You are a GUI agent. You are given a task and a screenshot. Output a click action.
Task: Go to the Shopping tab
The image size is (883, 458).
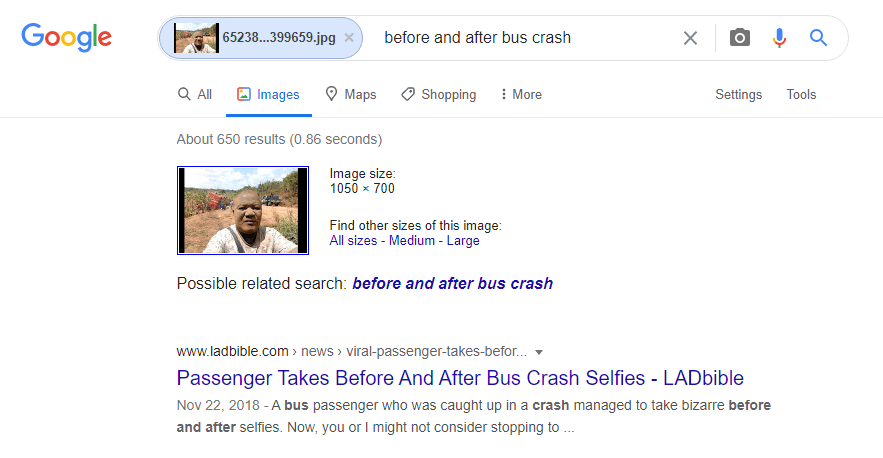tap(438, 95)
